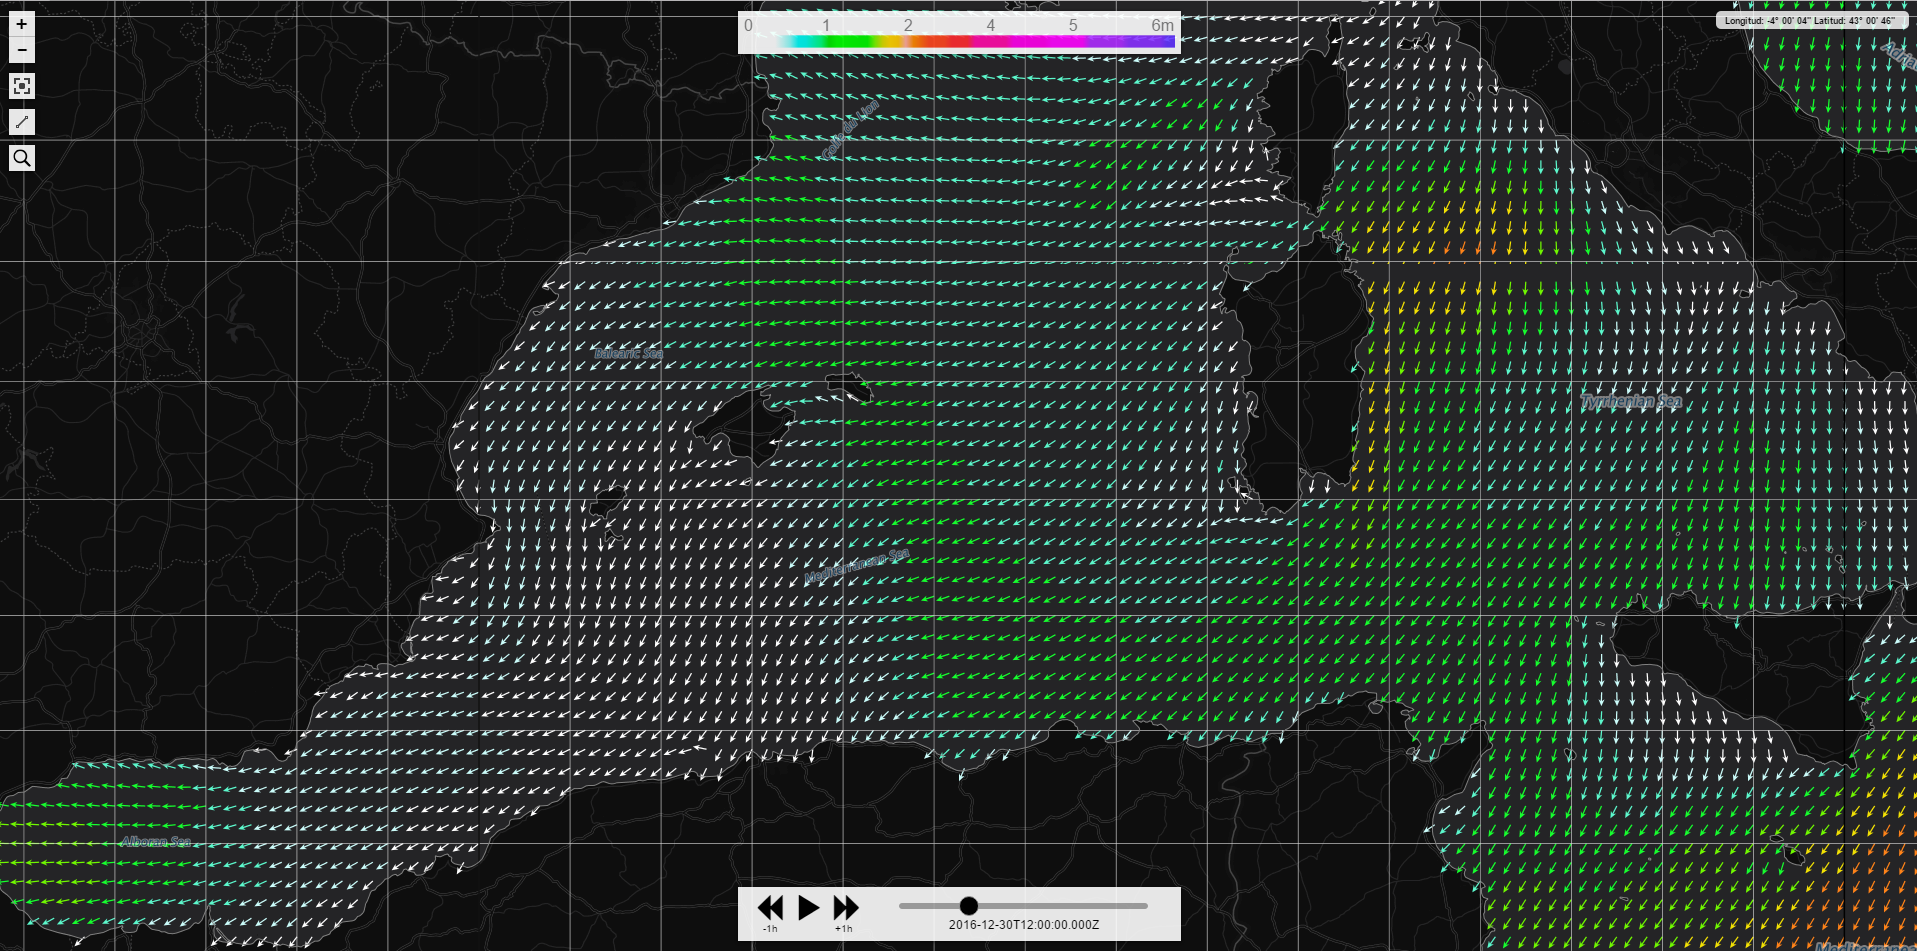Step forward one hour with fast-forward

(x=846, y=907)
